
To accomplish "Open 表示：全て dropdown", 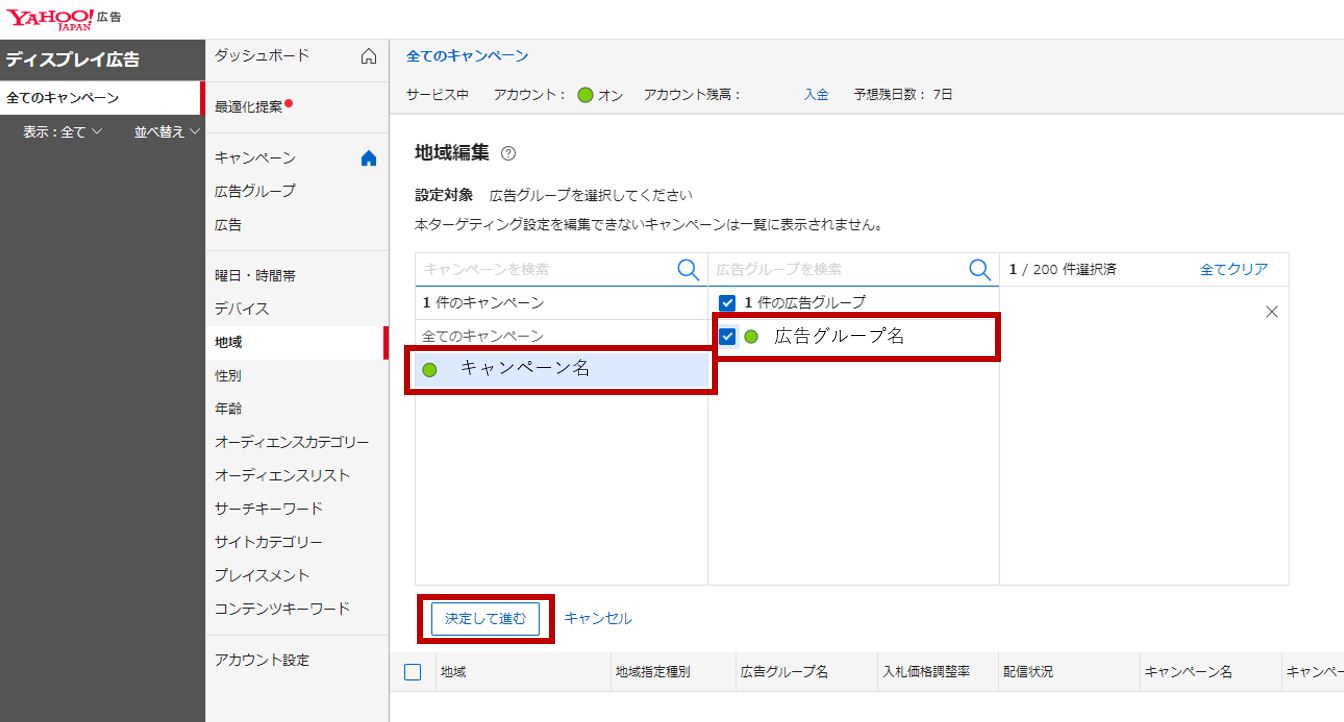I will pyautogui.click(x=63, y=132).
